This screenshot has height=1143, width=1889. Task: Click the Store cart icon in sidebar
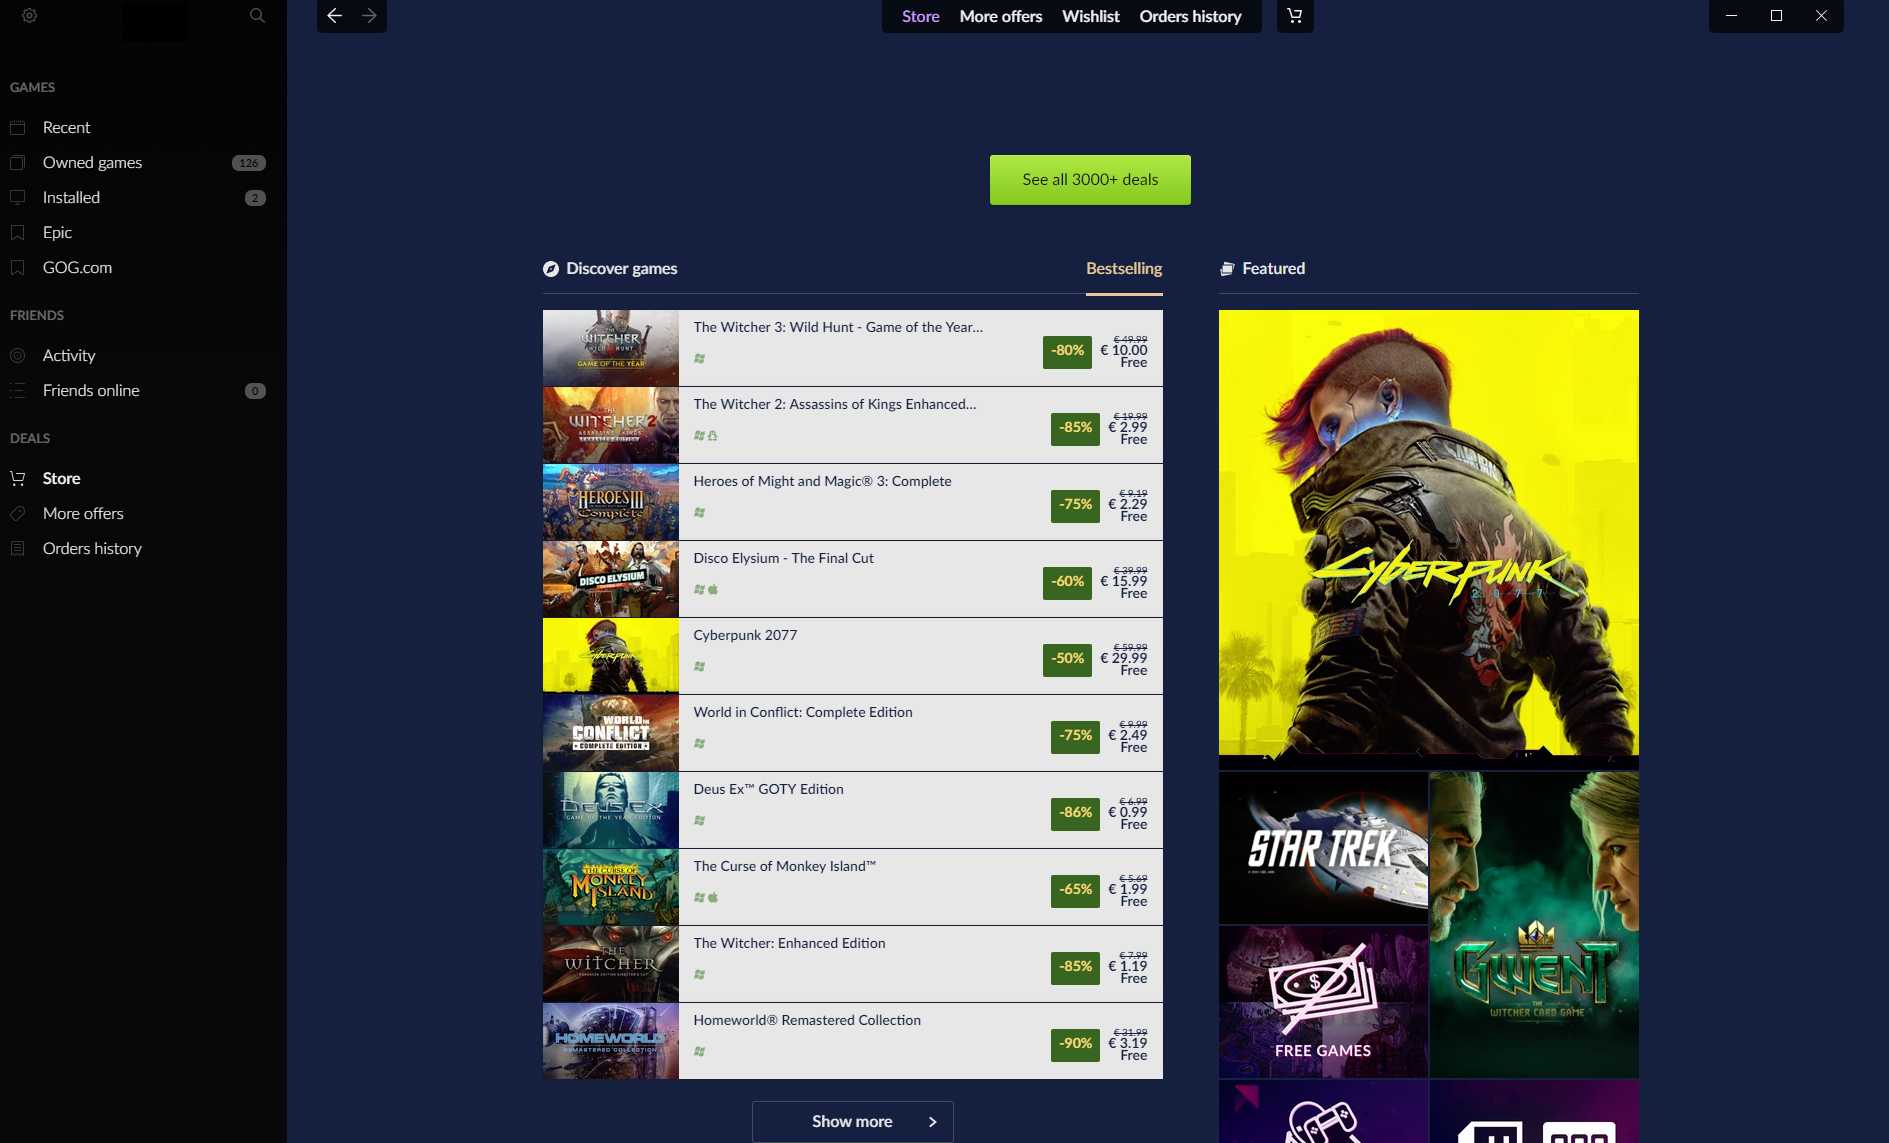(18, 478)
